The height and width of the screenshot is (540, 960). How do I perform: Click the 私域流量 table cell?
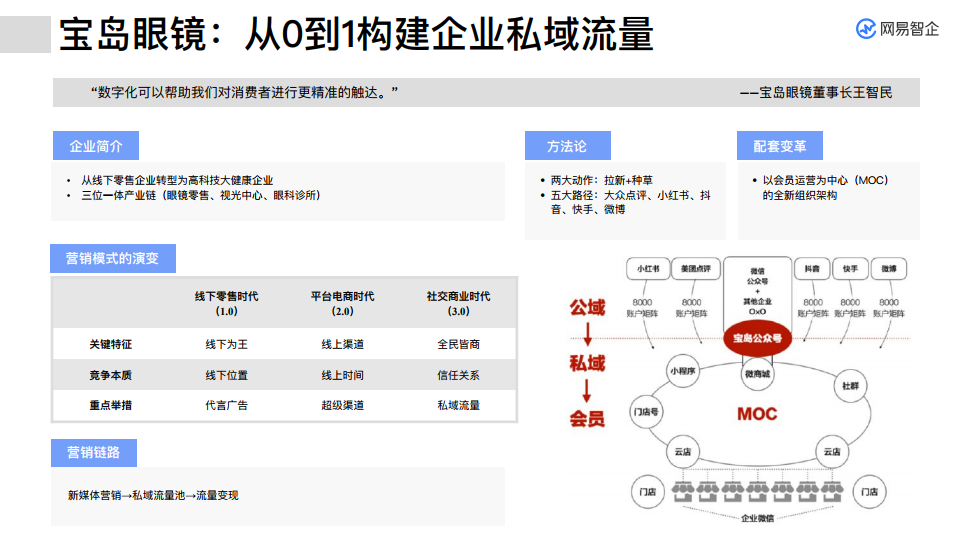[x=458, y=405]
